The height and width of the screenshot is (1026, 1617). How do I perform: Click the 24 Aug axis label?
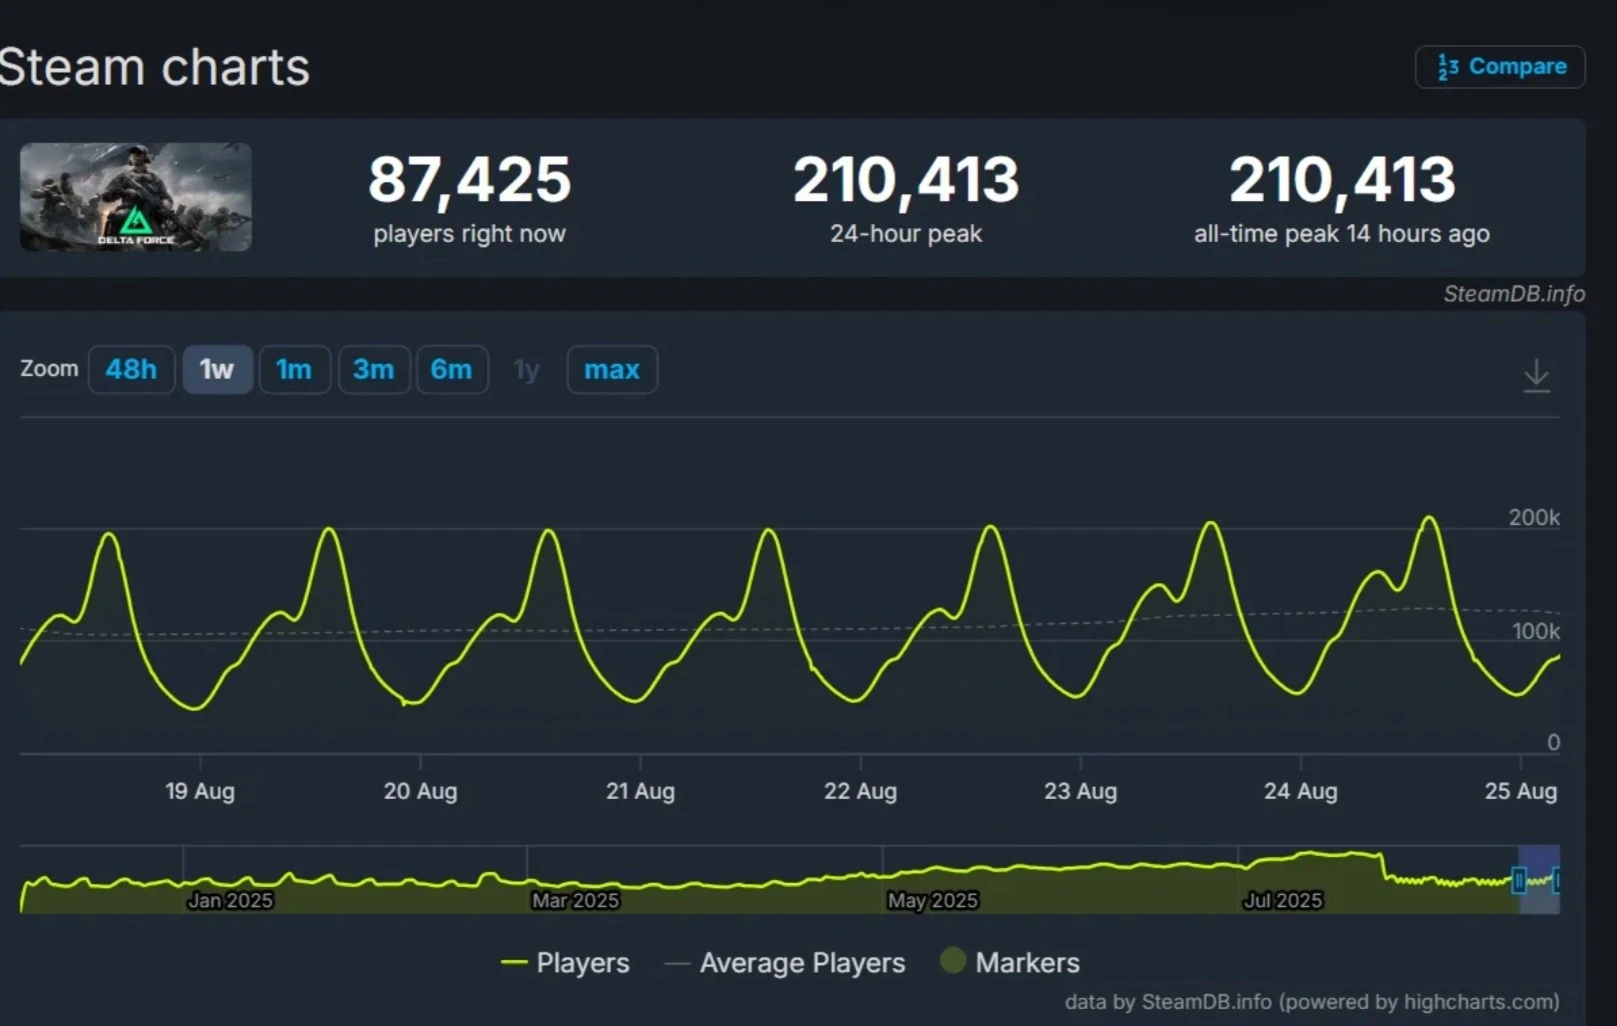pyautogui.click(x=1300, y=791)
